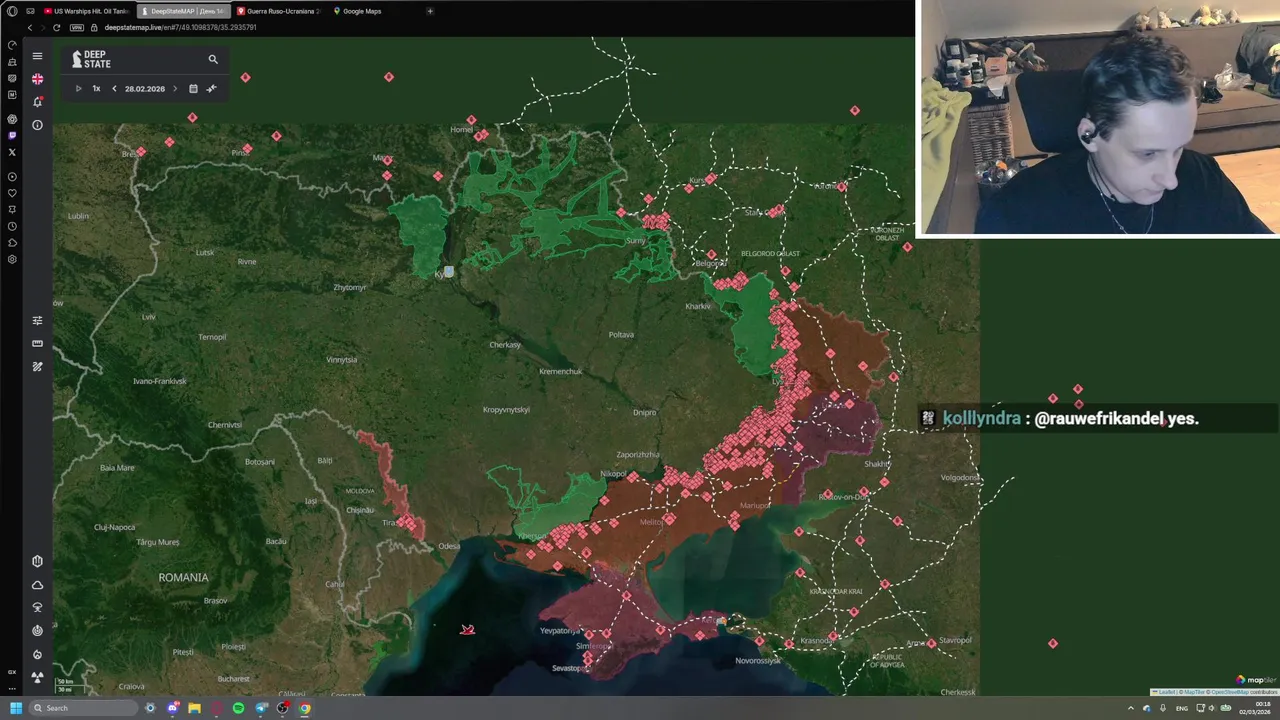Click the Windows taskbar search box

[x=85, y=708]
